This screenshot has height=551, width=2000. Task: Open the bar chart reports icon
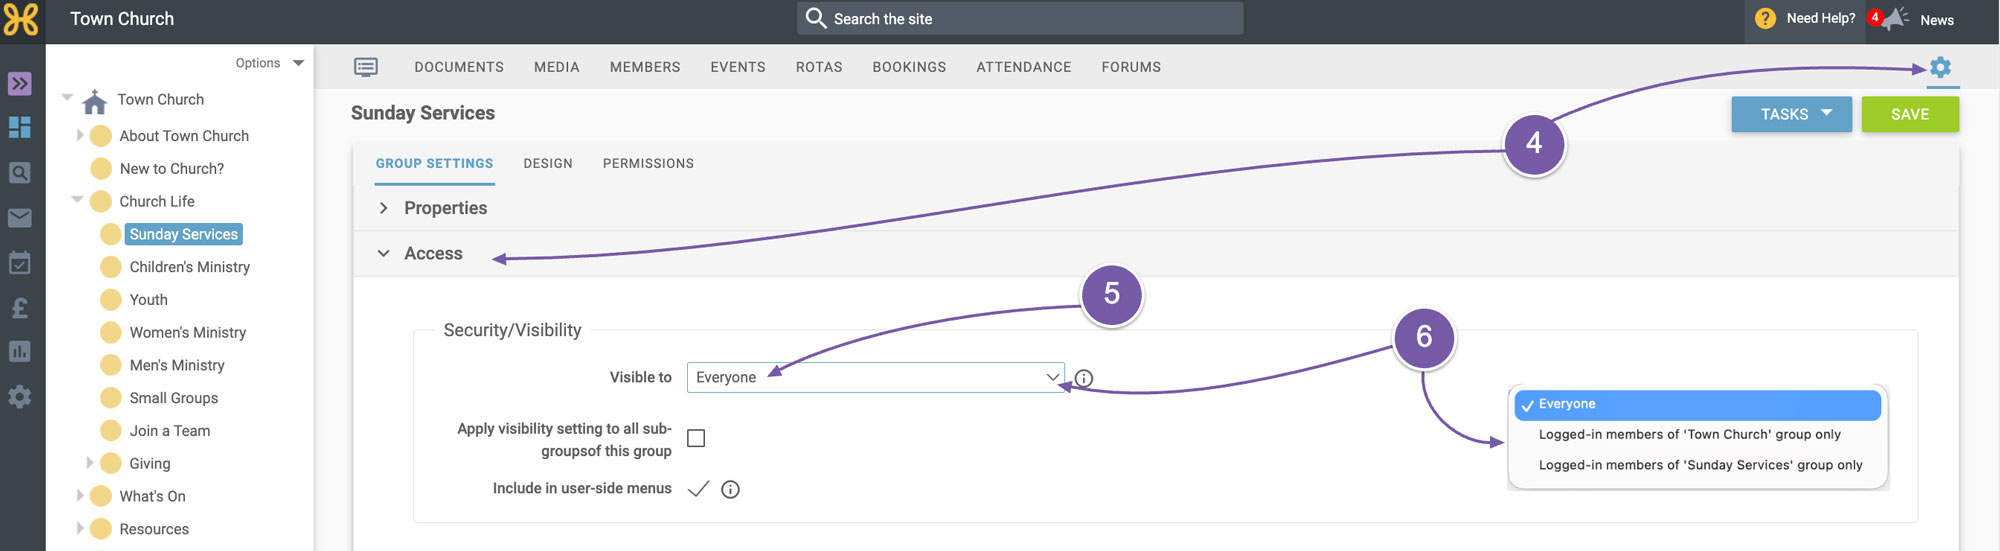(x=20, y=351)
